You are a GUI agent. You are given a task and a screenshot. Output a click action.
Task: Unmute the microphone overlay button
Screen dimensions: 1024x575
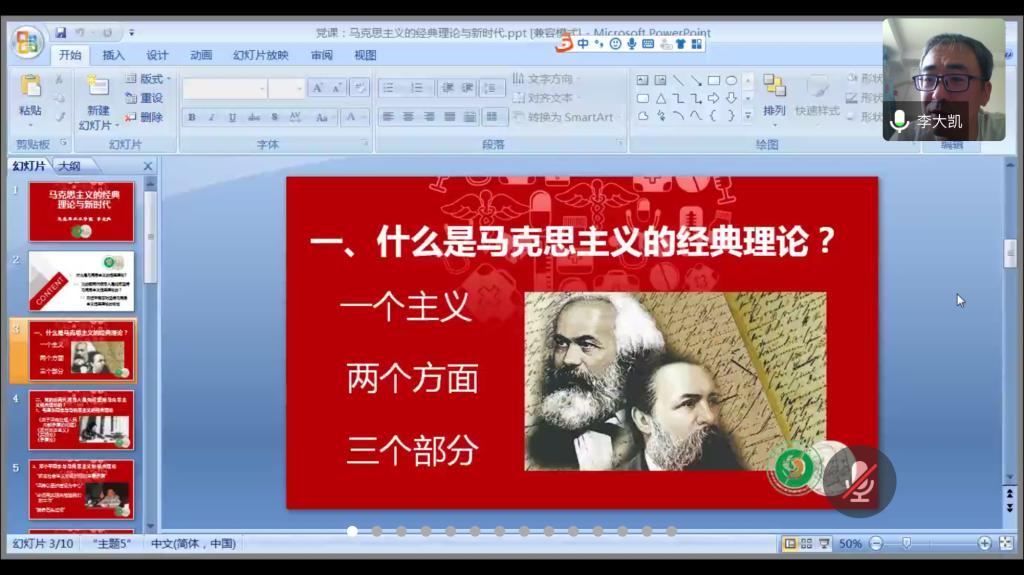tap(858, 482)
